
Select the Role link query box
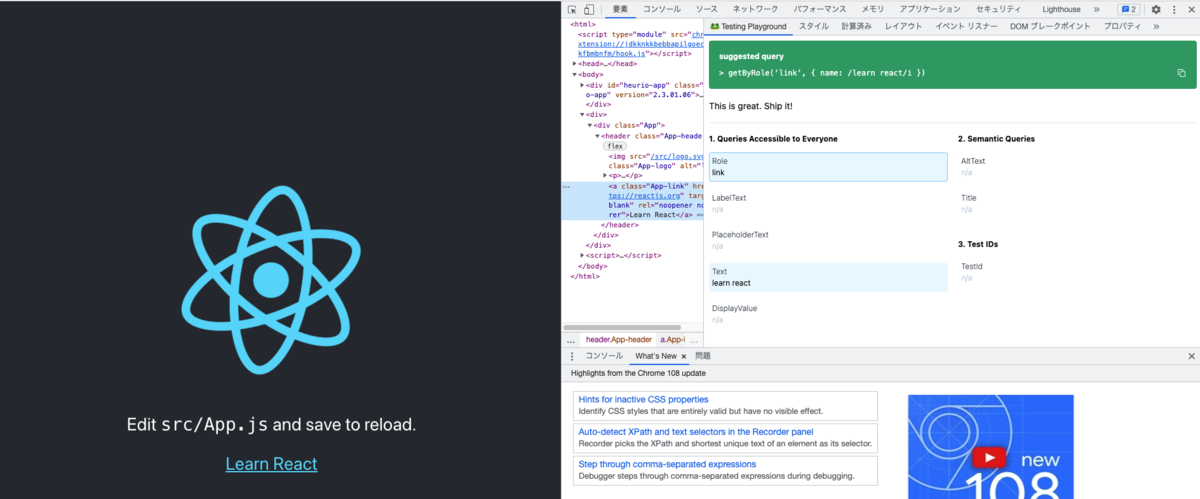click(x=829, y=167)
